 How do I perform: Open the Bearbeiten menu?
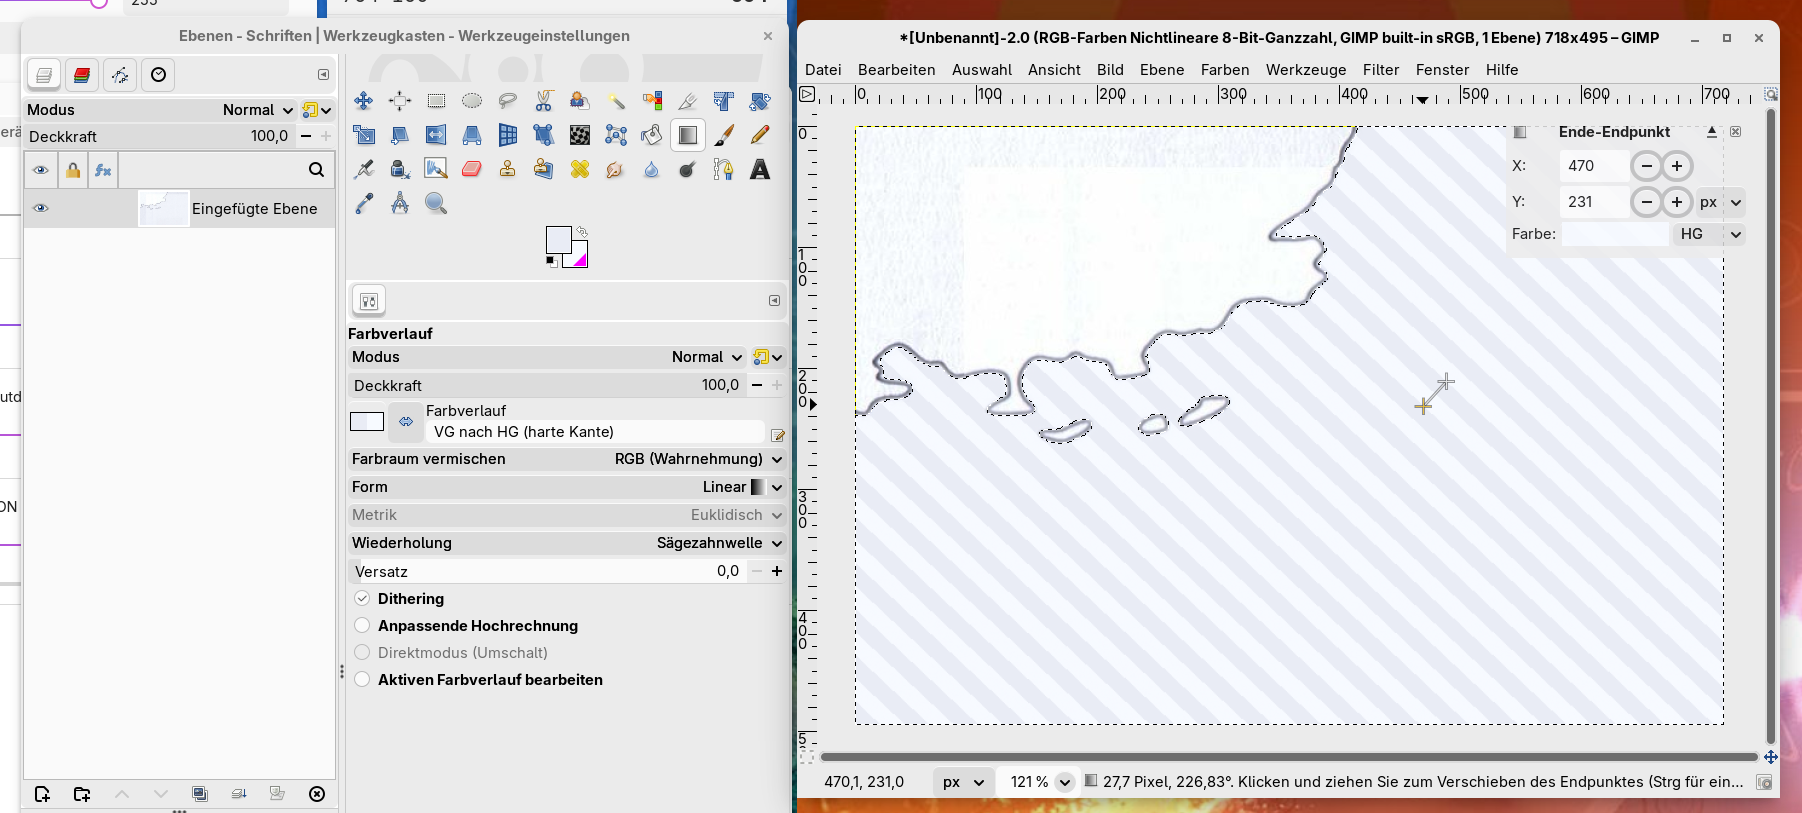click(897, 70)
